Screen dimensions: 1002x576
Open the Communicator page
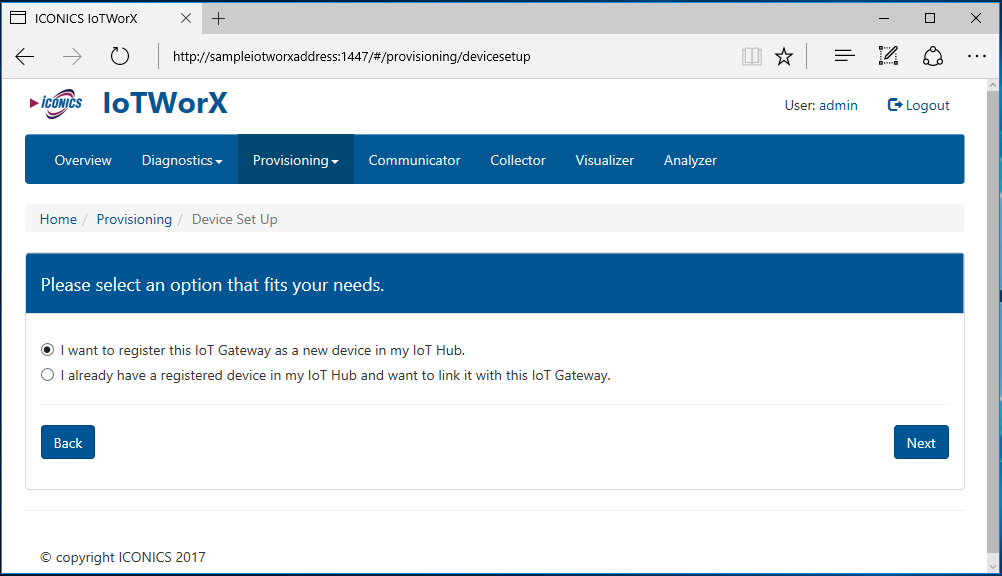414,160
